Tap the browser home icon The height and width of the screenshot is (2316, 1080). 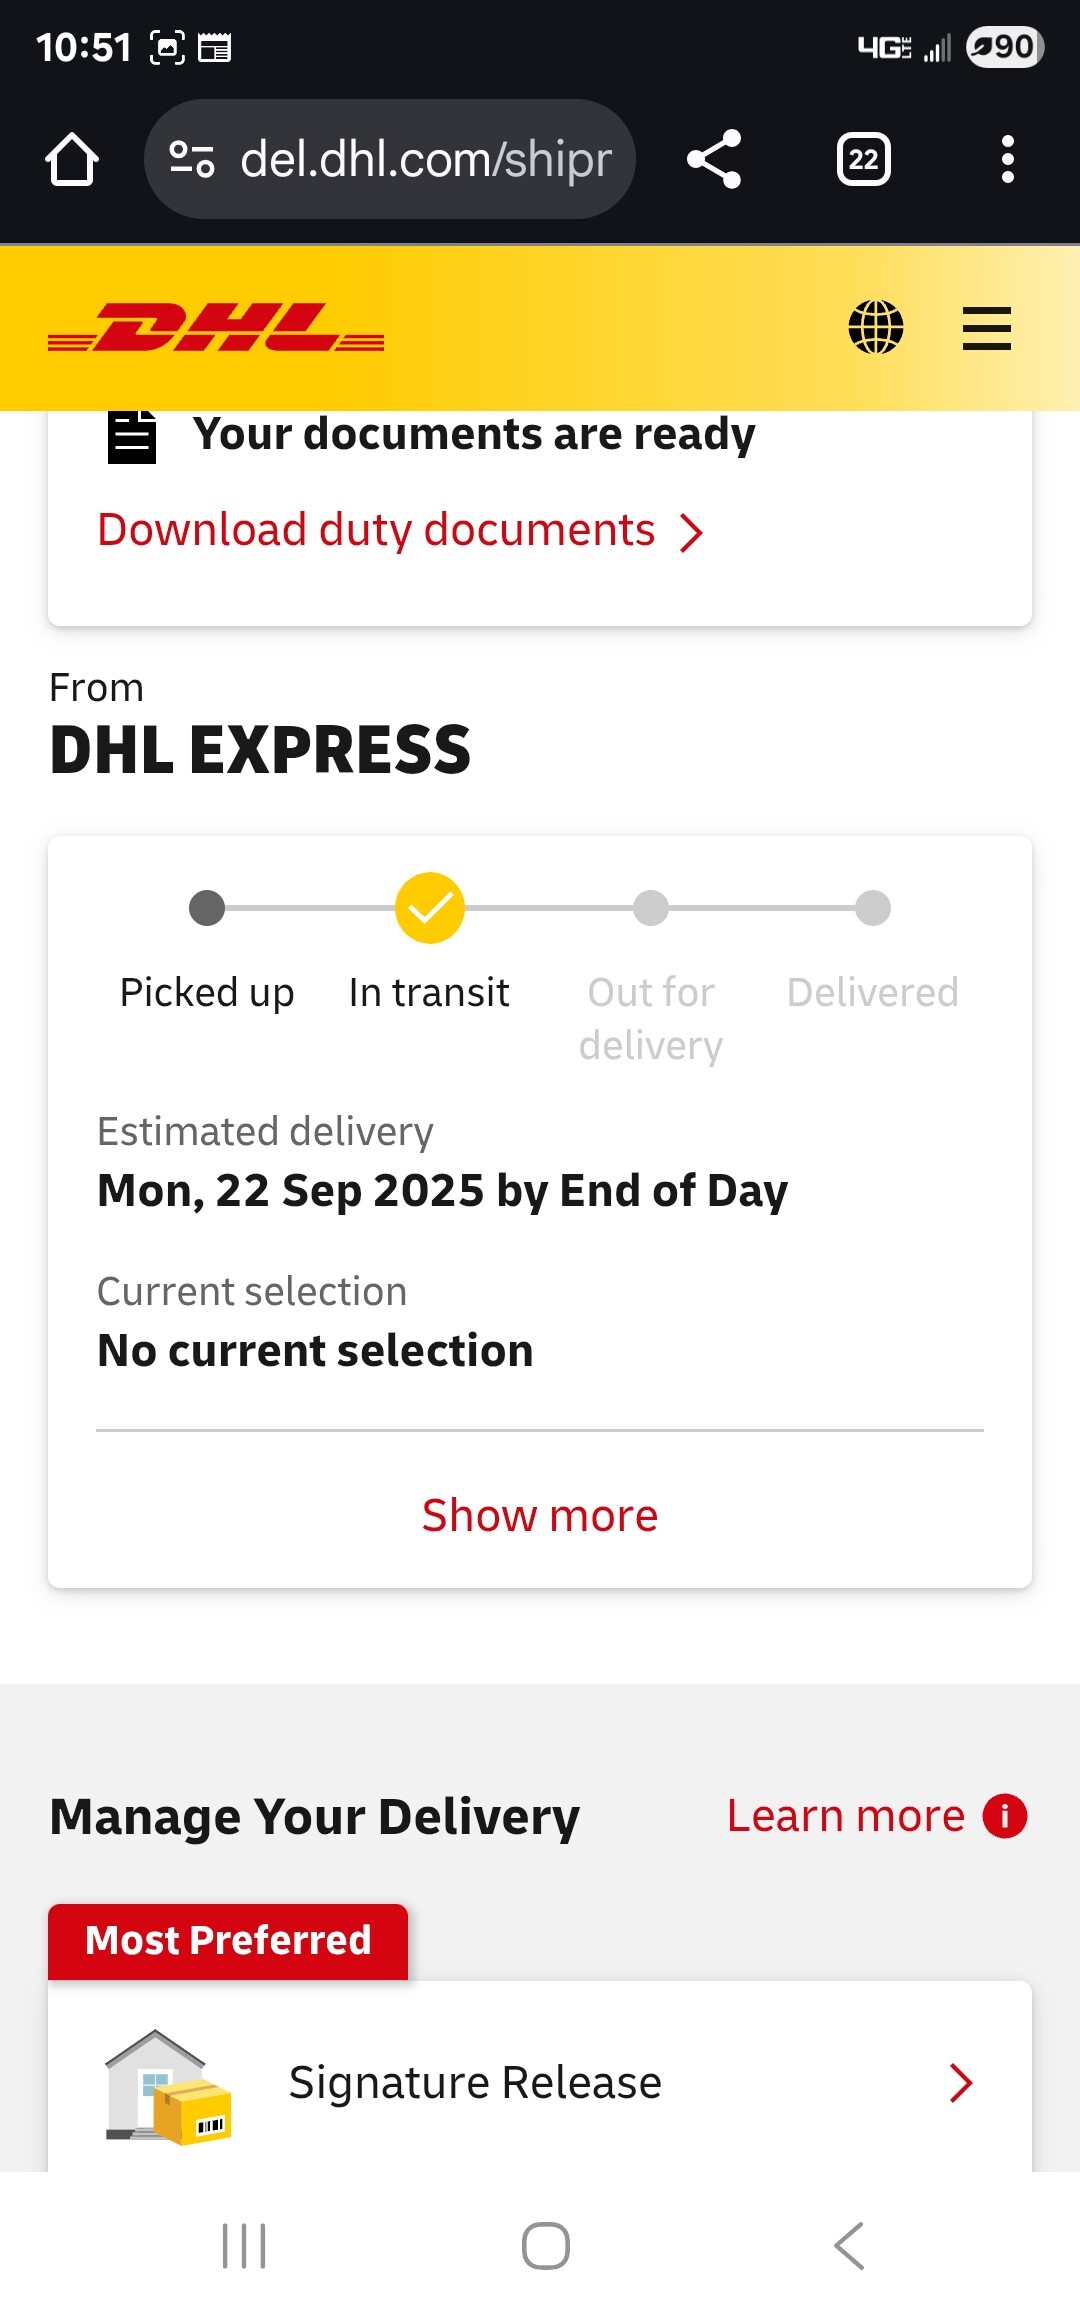click(72, 160)
